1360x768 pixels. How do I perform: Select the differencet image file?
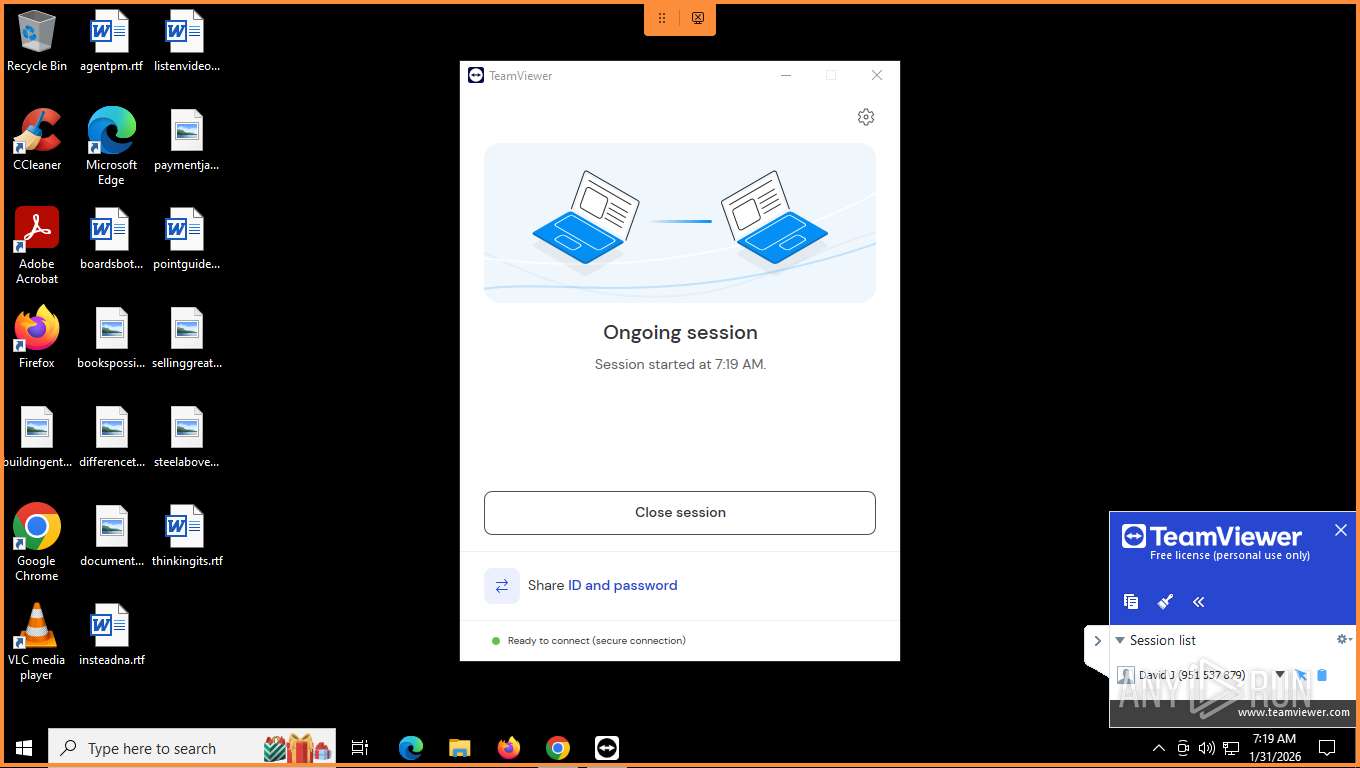pos(111,437)
